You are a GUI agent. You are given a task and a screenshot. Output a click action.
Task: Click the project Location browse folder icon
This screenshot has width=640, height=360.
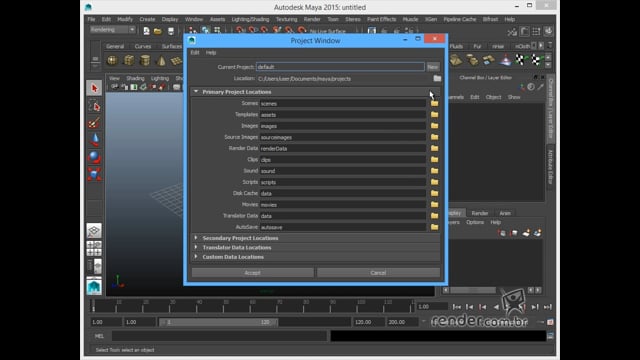pyautogui.click(x=437, y=78)
